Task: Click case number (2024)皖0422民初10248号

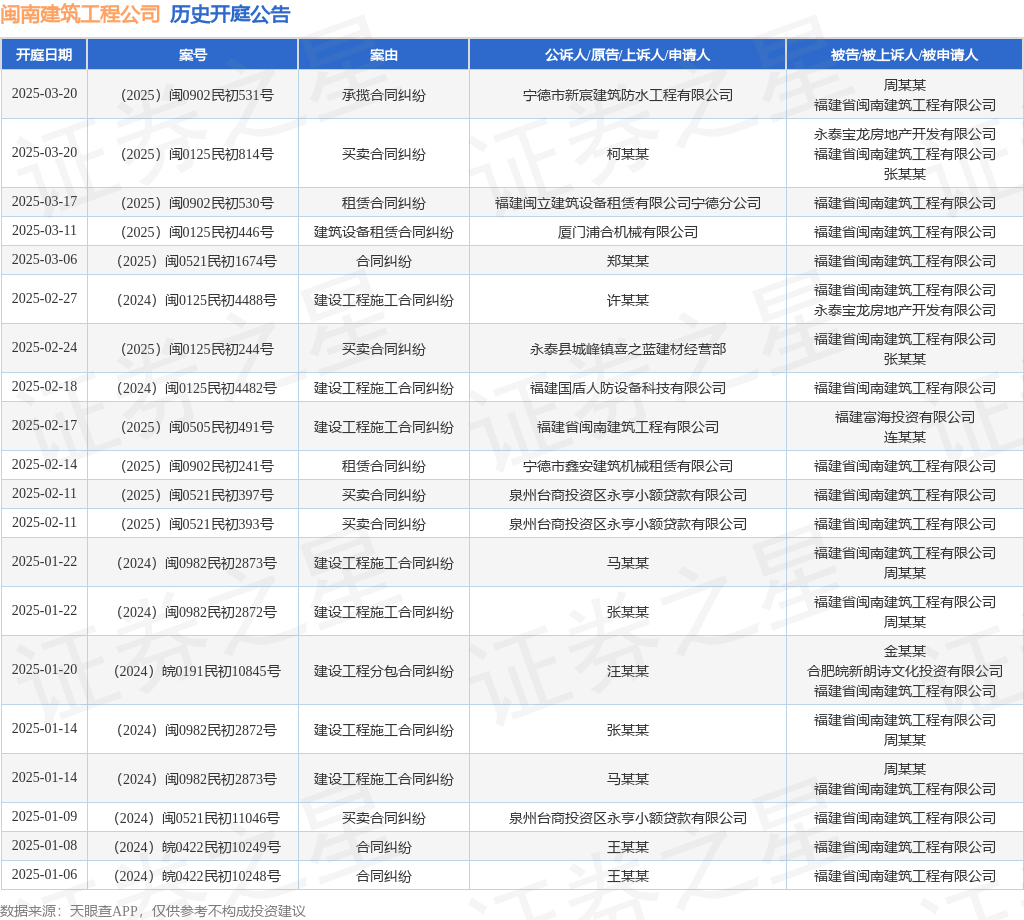Action: pos(197,876)
